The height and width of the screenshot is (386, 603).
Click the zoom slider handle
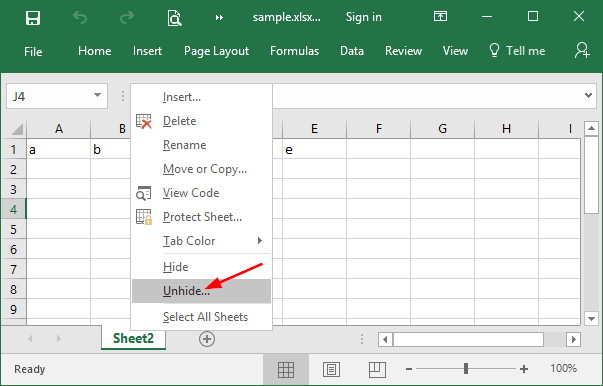(466, 369)
